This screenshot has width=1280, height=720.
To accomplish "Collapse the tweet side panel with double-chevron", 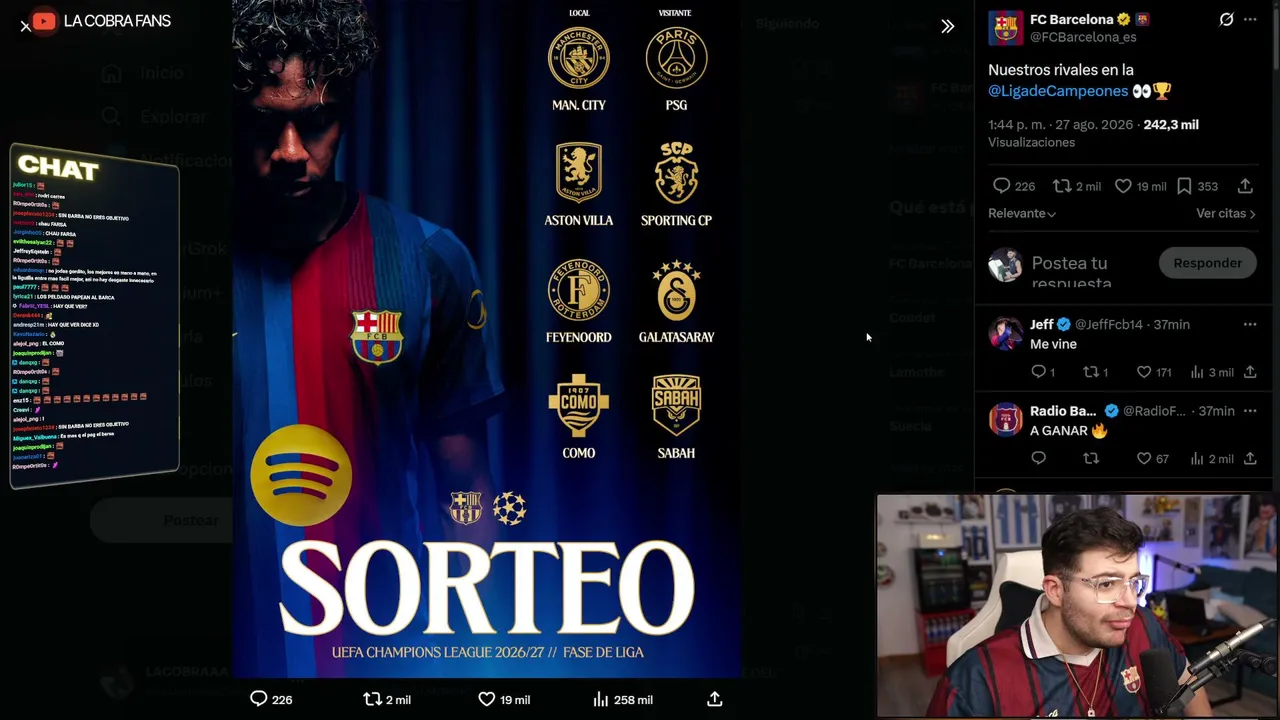I will 948,26.
